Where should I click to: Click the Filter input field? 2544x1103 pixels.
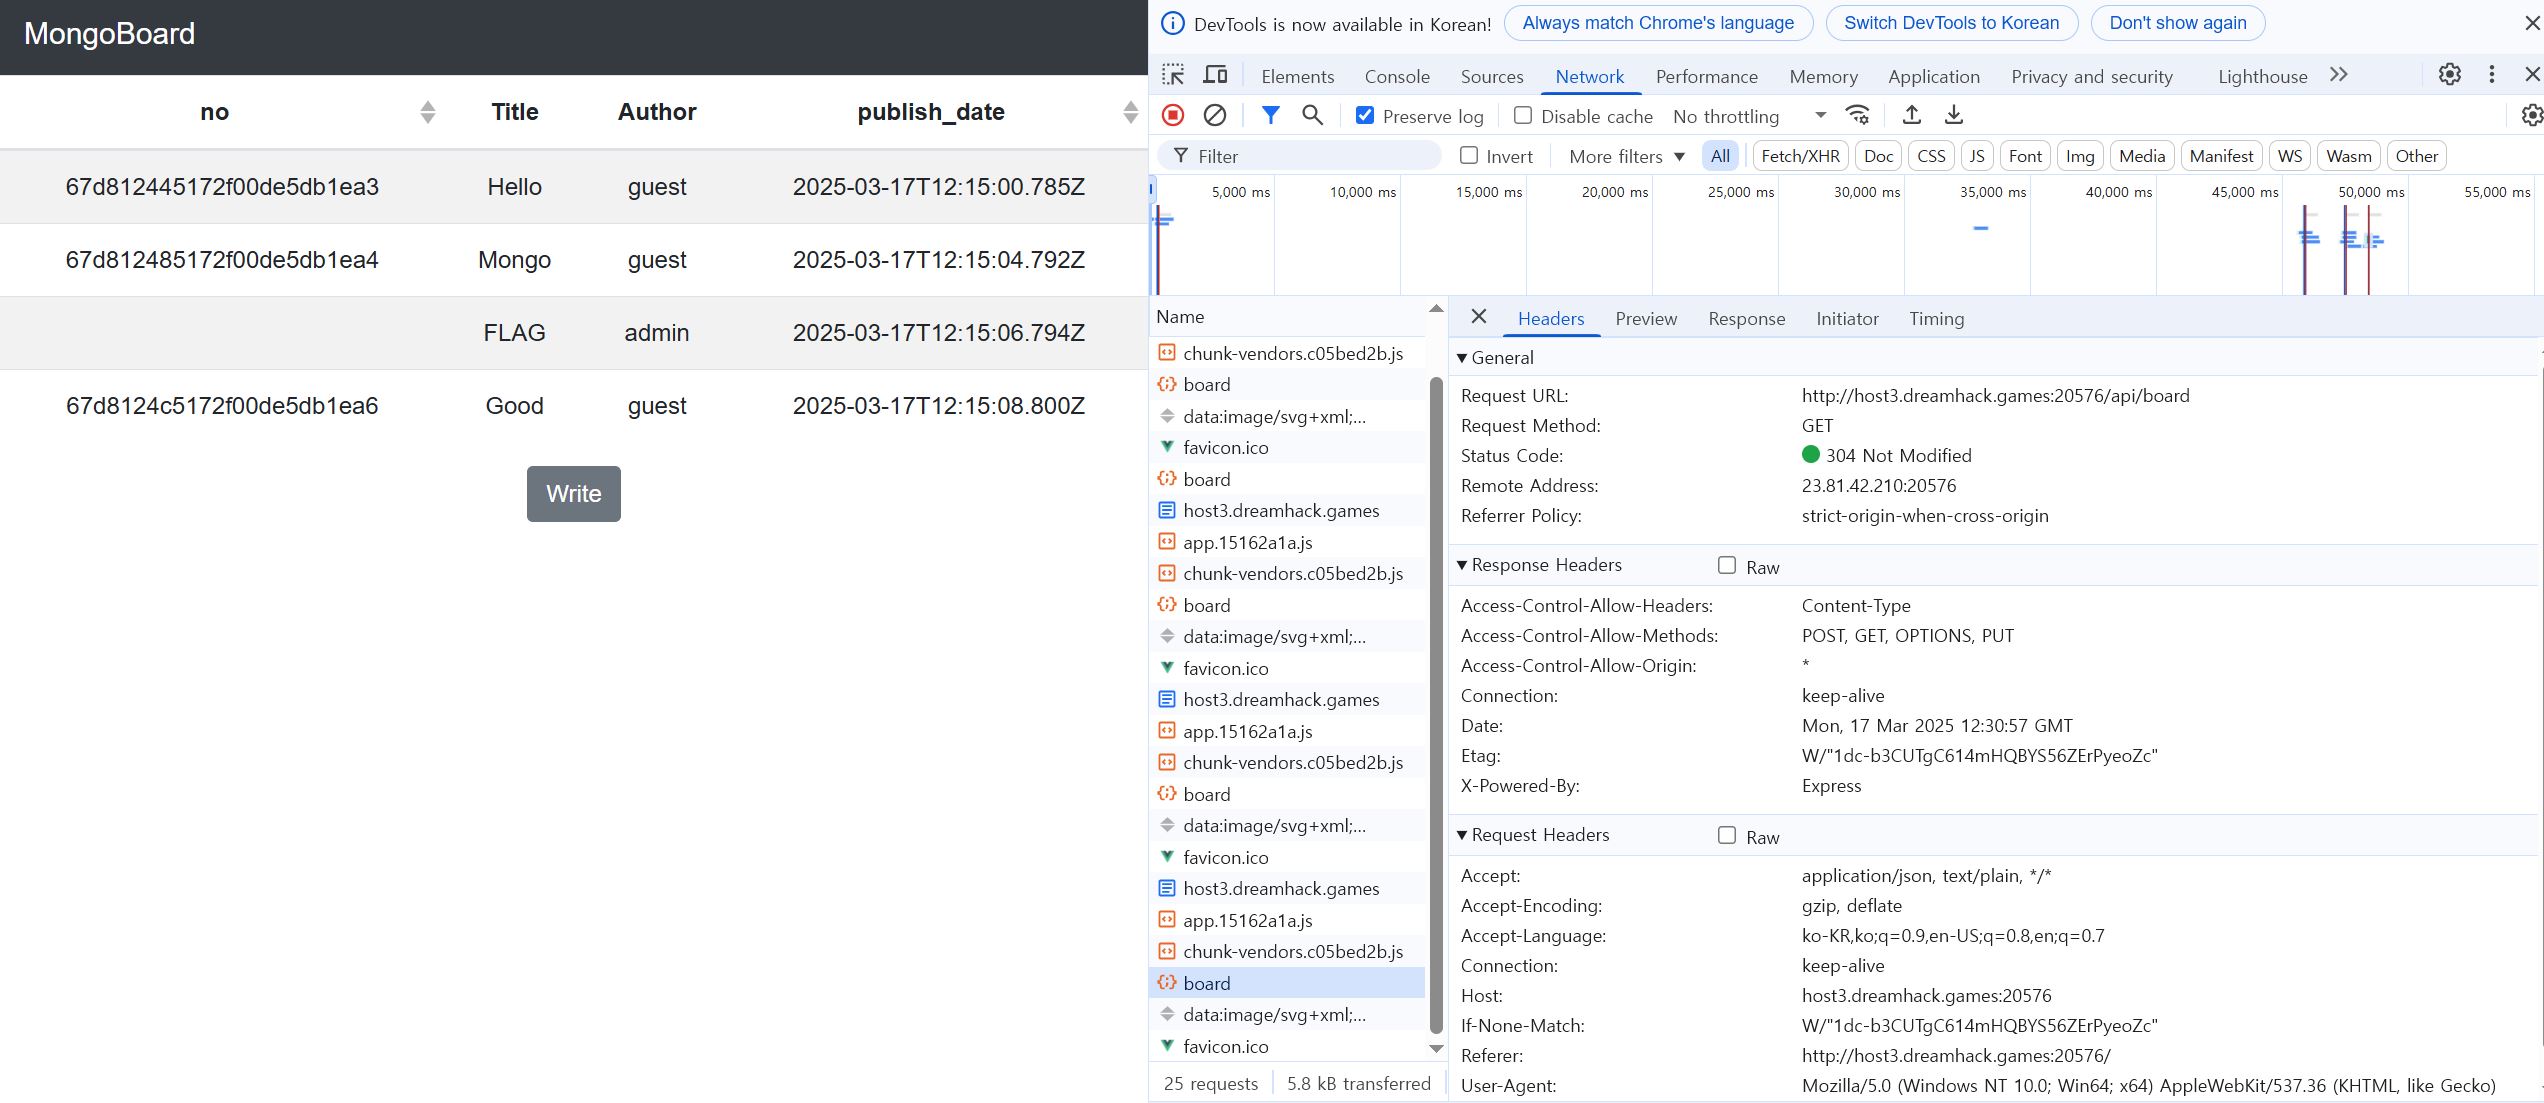click(1310, 156)
